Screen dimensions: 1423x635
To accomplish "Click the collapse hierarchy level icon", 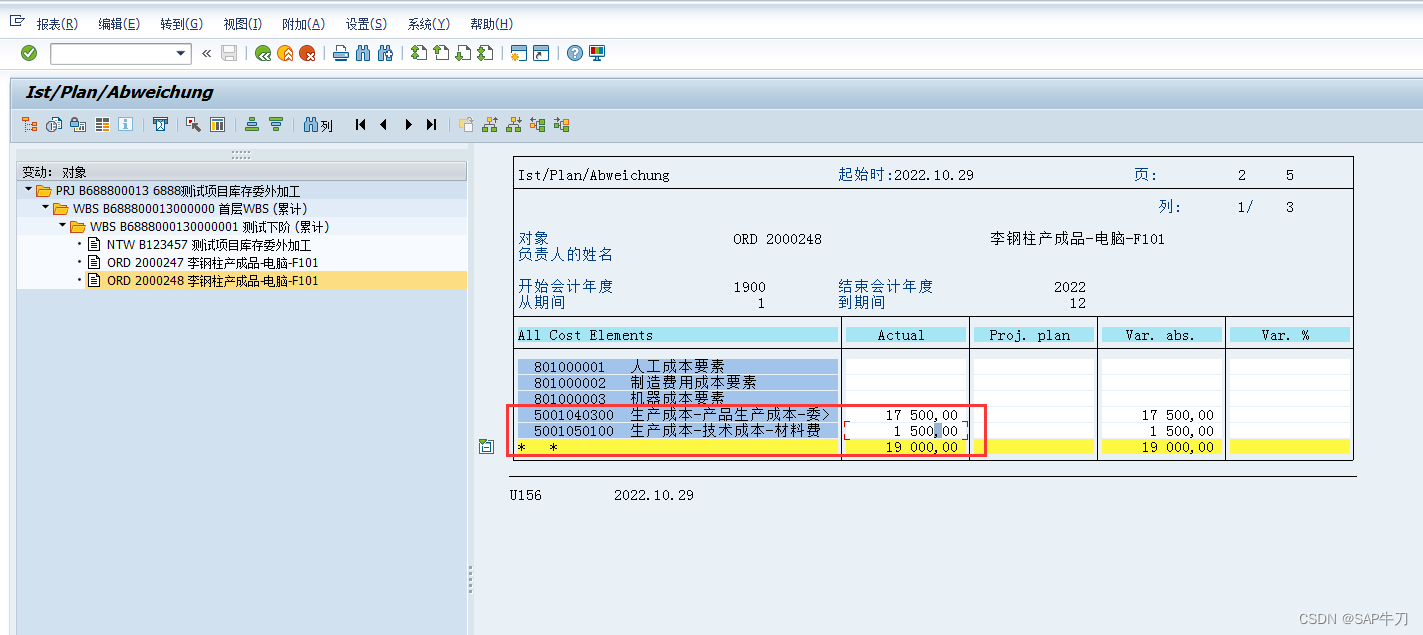I will click(x=538, y=125).
